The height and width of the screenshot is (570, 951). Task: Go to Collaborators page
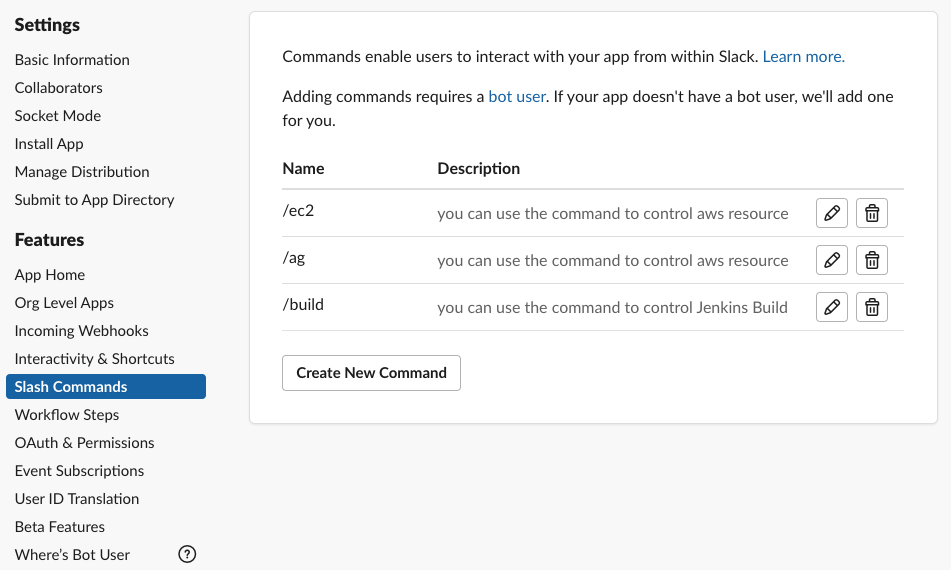58,88
